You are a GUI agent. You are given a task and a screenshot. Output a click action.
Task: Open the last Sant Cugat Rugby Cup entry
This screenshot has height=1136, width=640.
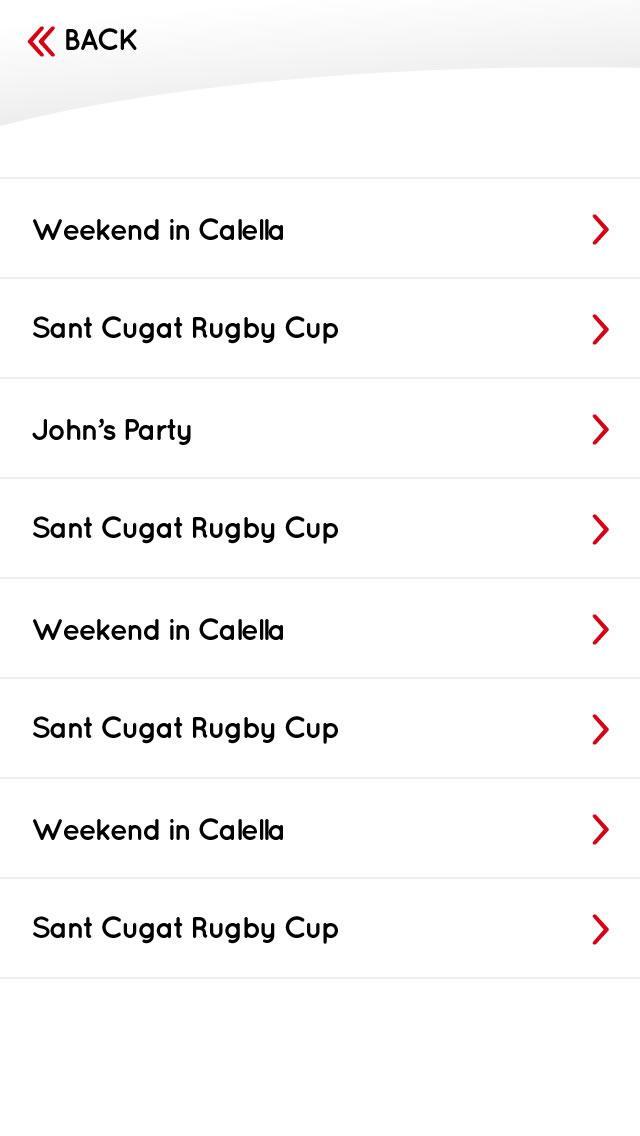click(x=320, y=928)
